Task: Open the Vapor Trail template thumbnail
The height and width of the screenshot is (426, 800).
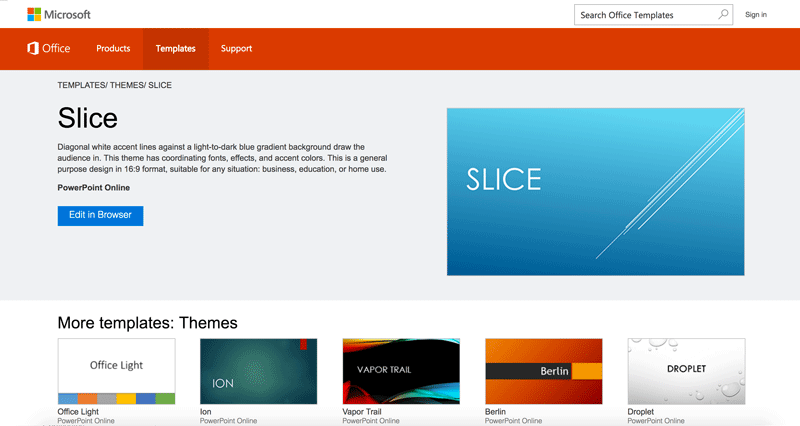Action: [x=401, y=371]
